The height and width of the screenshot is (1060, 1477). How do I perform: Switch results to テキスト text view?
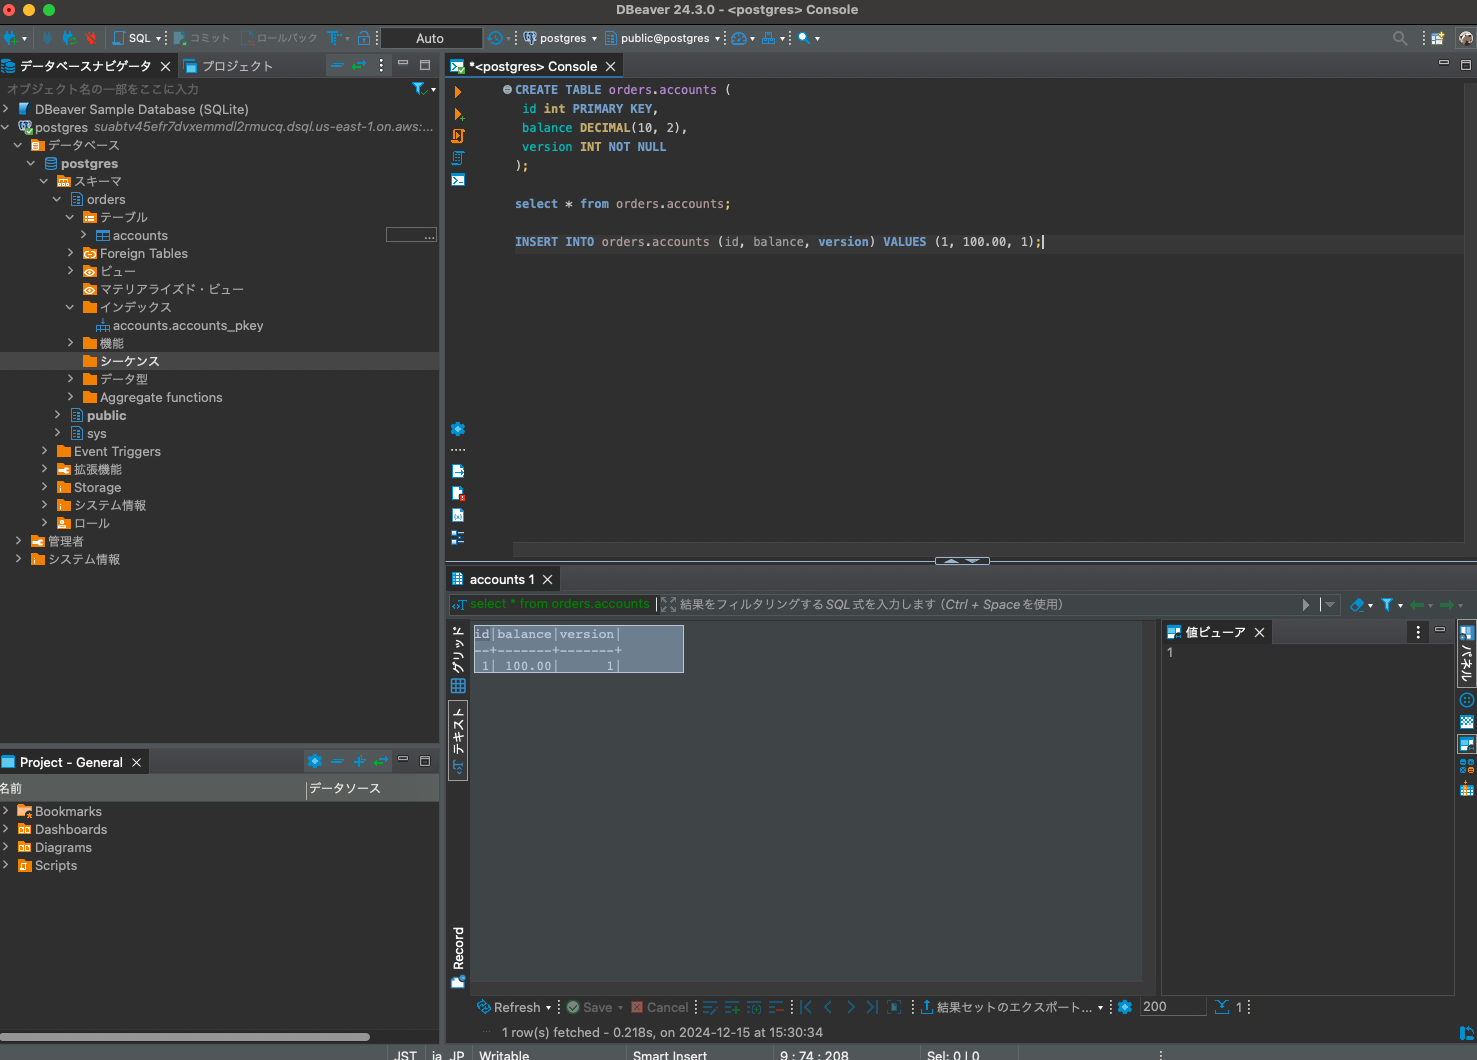[x=458, y=740]
